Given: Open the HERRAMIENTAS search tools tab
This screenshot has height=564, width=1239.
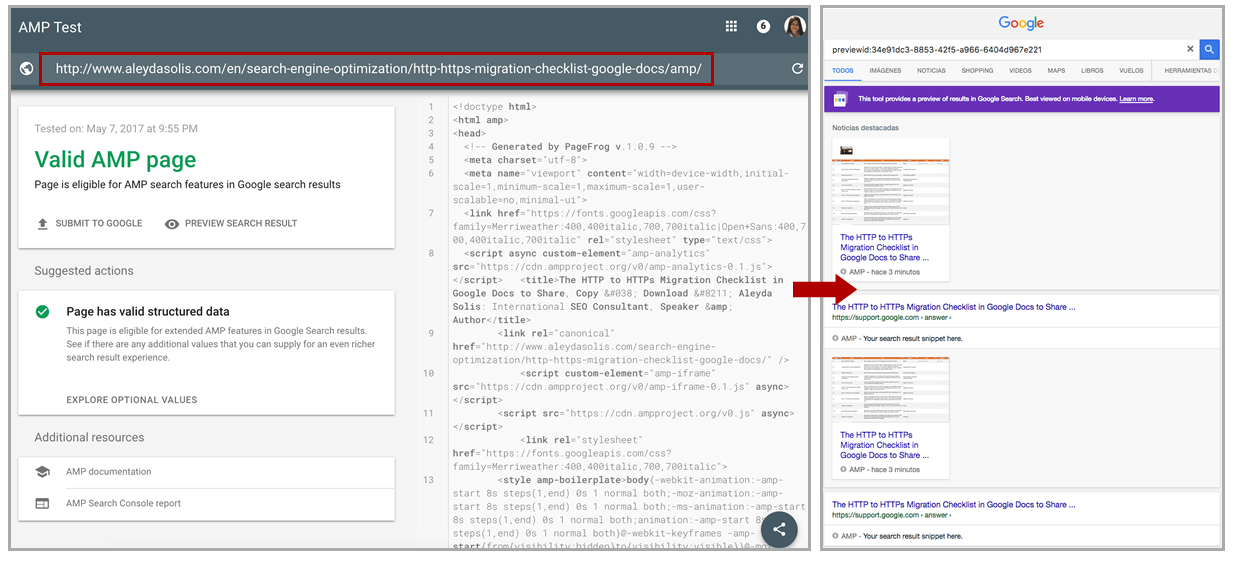Looking at the screenshot, I should click(x=1191, y=71).
